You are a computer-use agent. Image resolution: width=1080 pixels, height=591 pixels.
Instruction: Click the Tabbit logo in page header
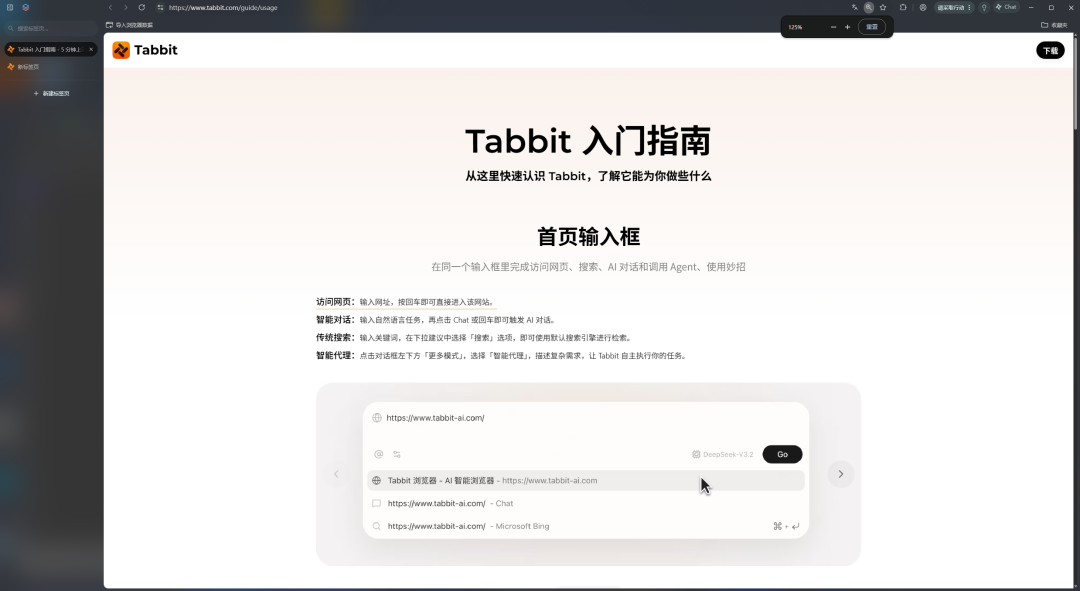(x=145, y=50)
